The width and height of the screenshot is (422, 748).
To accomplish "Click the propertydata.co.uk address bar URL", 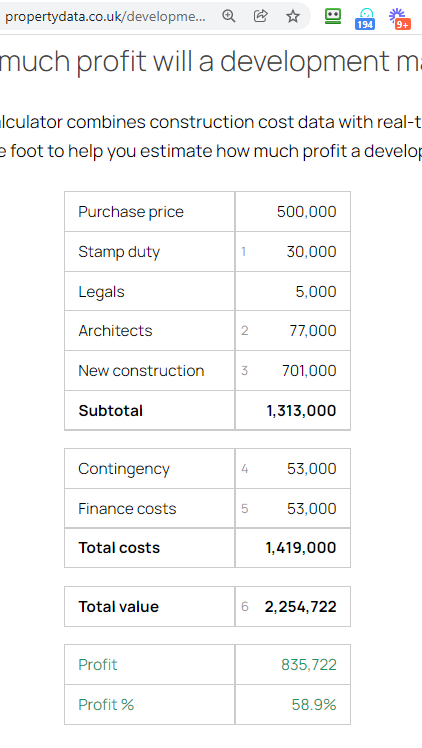I will click(105, 17).
